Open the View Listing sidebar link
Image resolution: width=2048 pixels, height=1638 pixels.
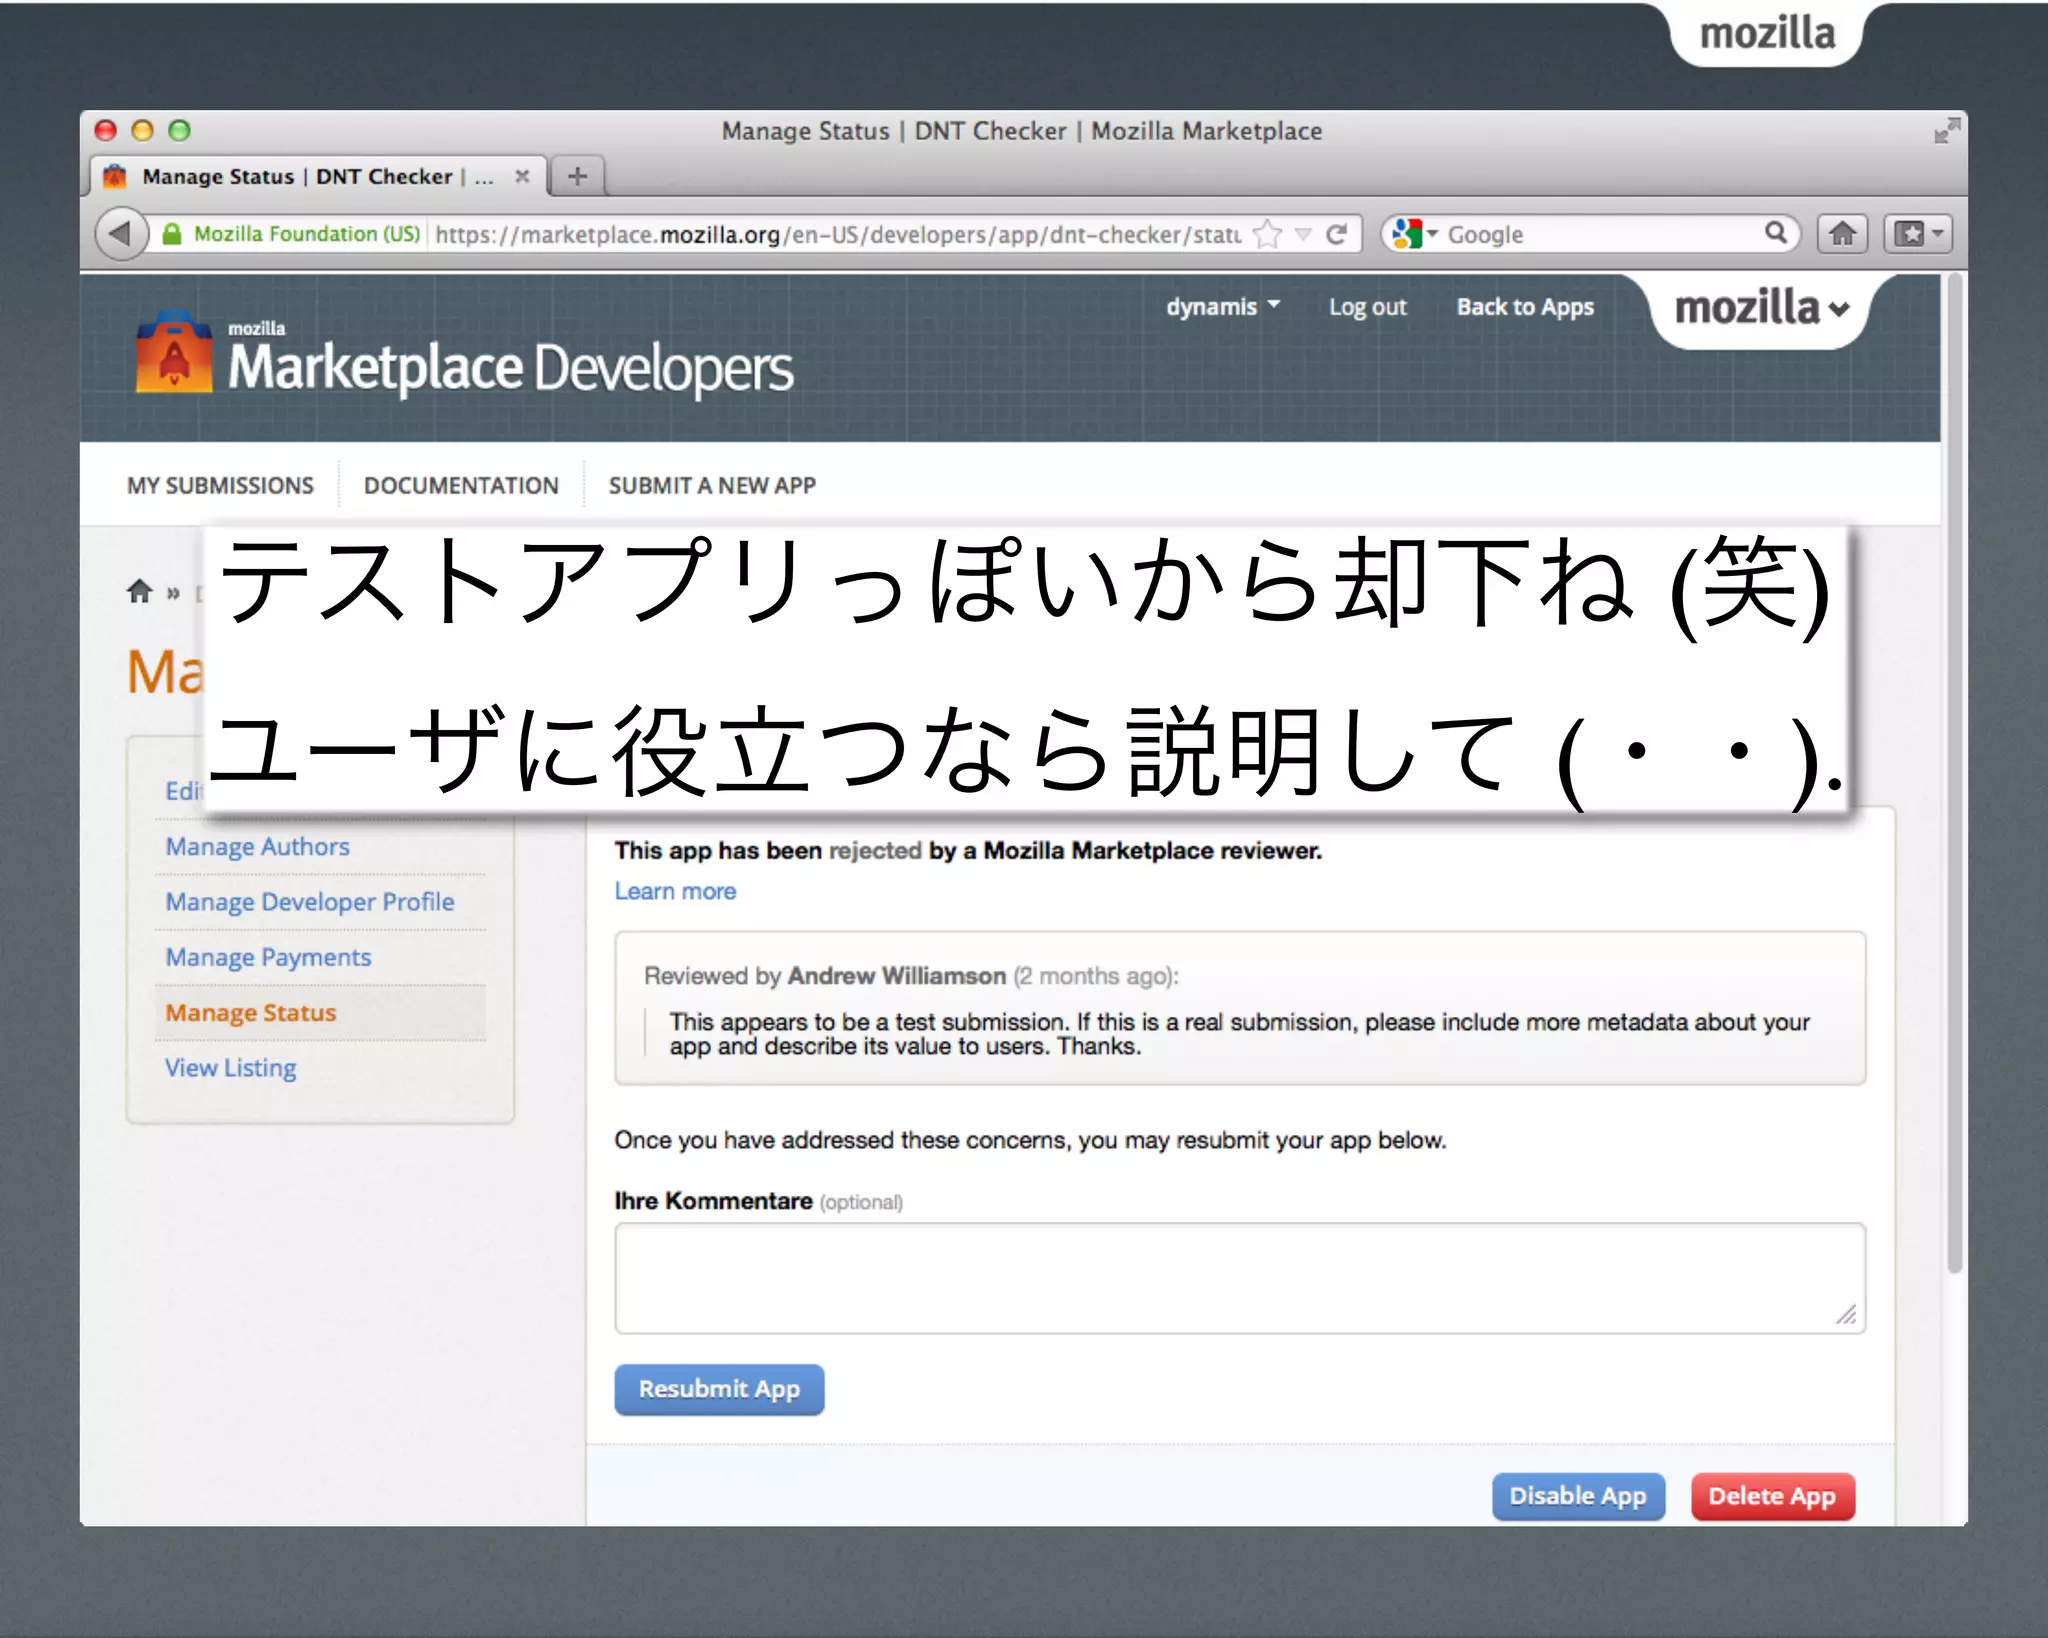230,1068
